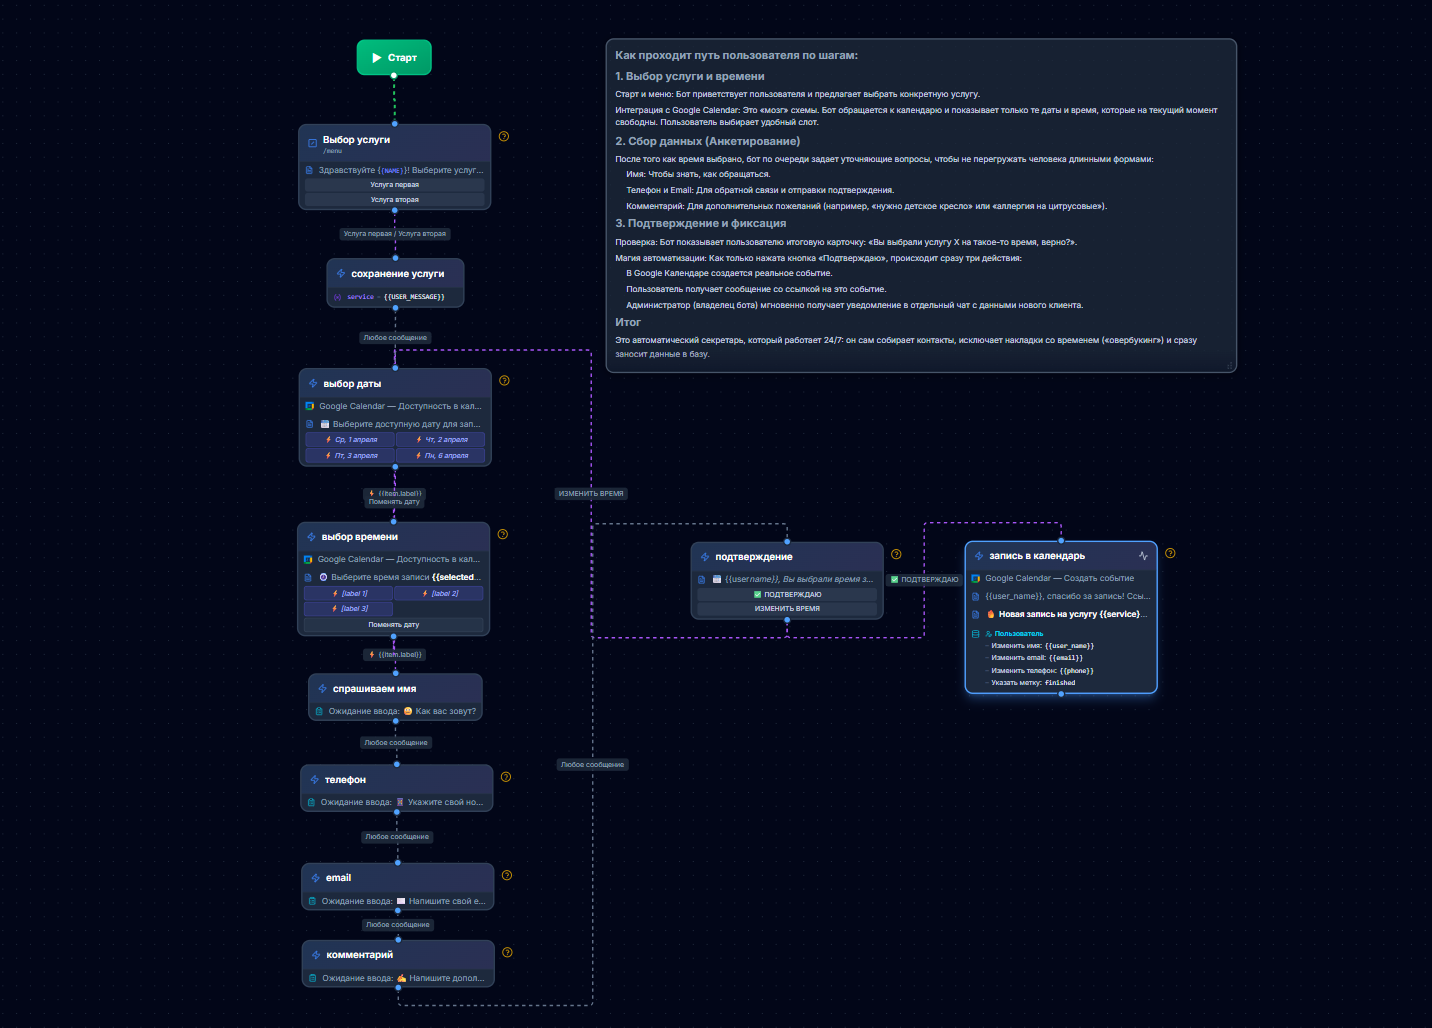
Task: Click Поменять дату button in выбор времени
Action: coord(394,624)
